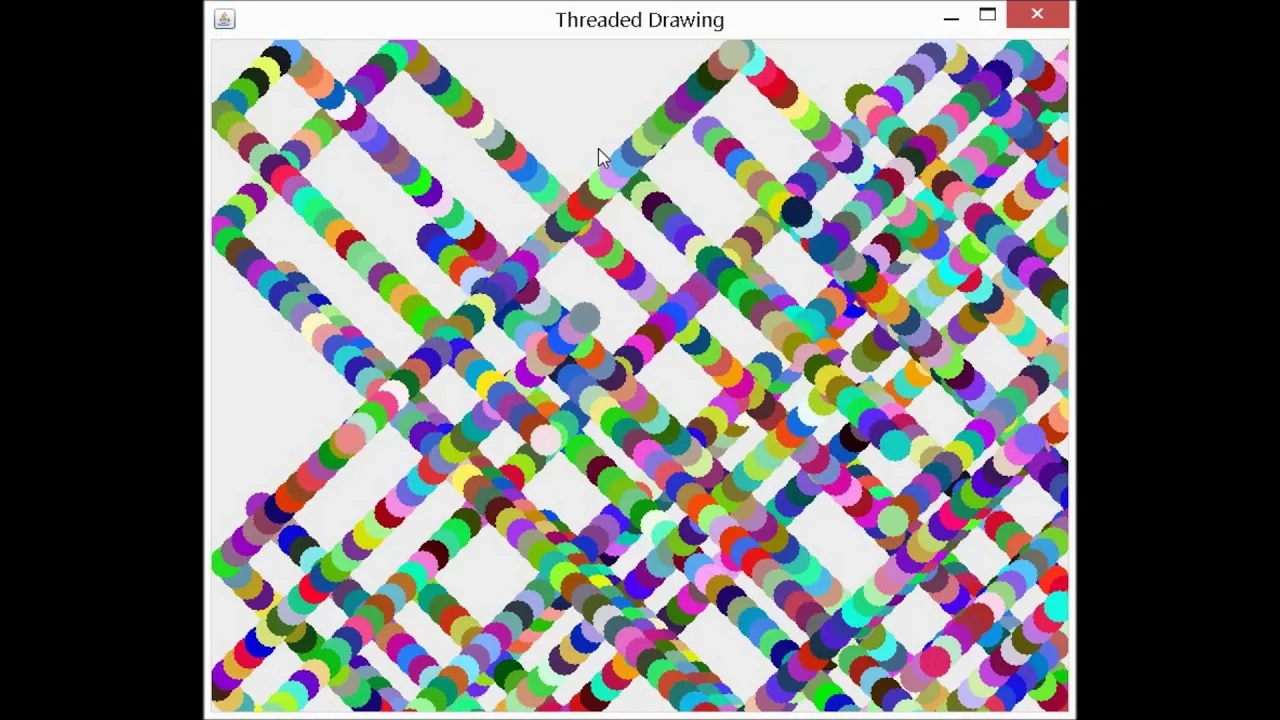
Task: Click the Java icon in title bar
Action: click(224, 19)
